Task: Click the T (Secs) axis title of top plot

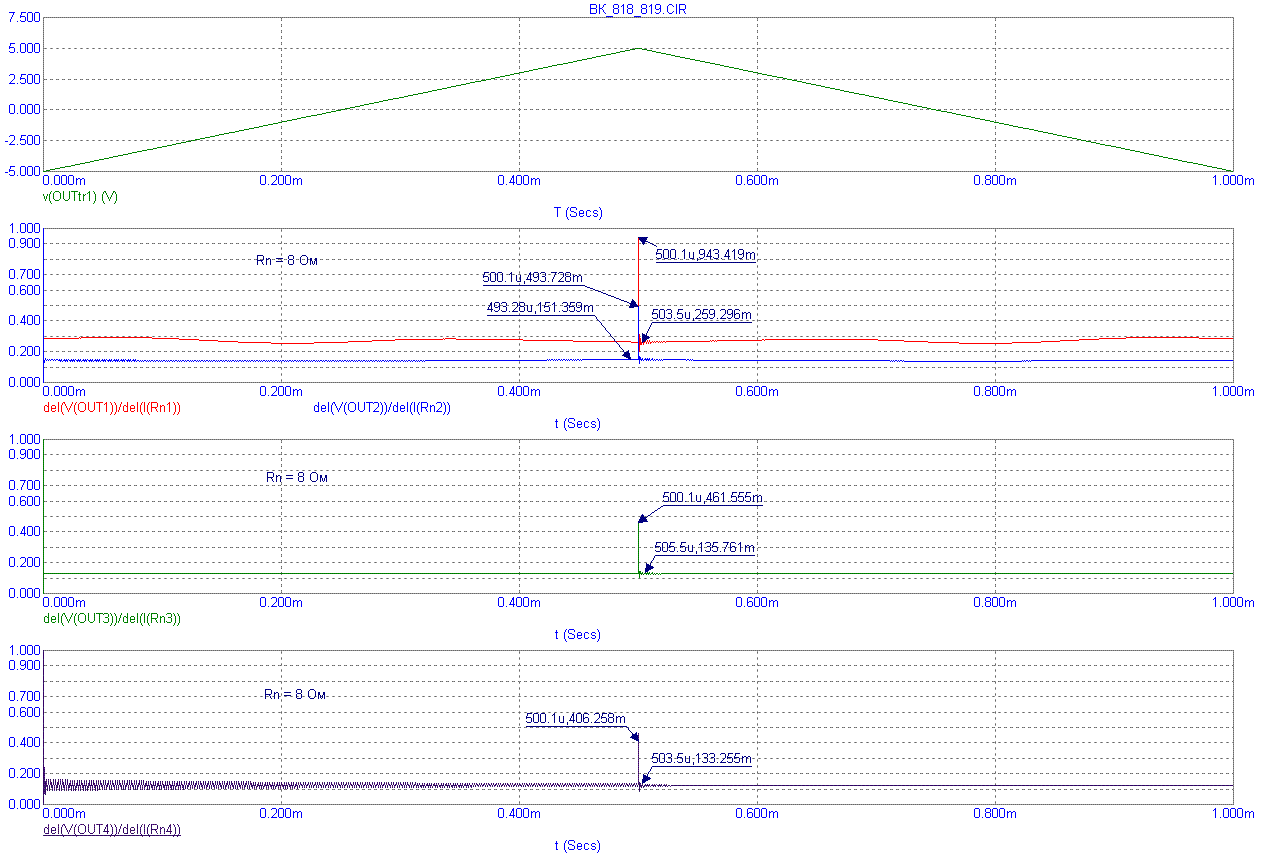Action: pos(578,213)
